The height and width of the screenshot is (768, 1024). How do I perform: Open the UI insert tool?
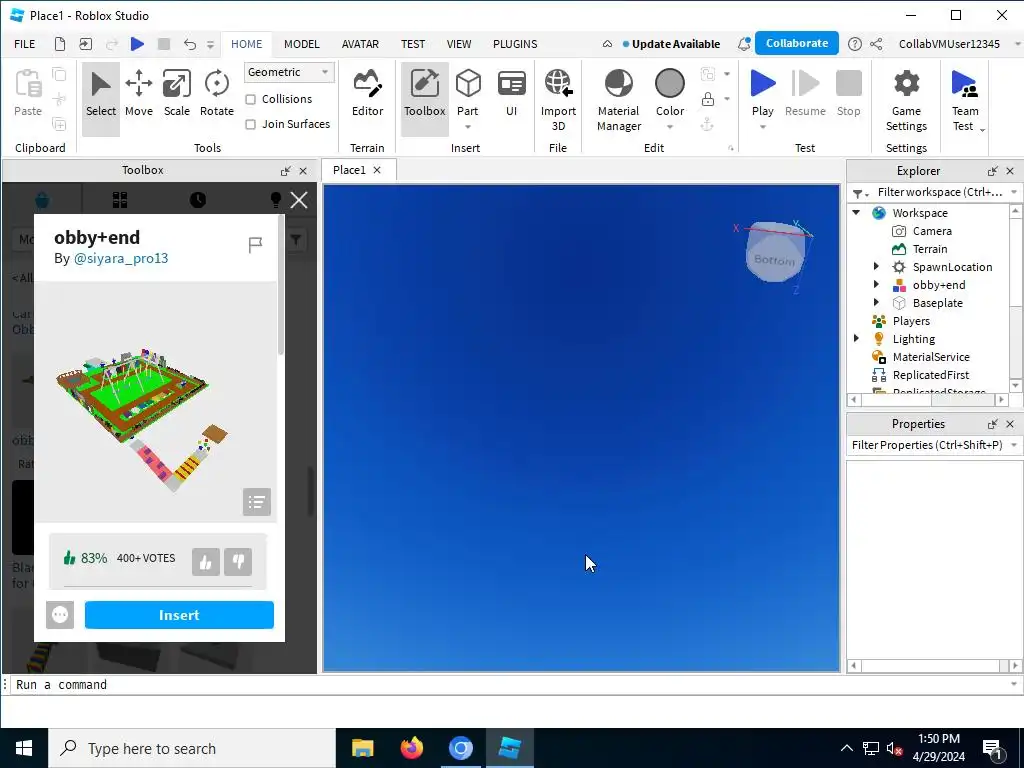coord(511,95)
